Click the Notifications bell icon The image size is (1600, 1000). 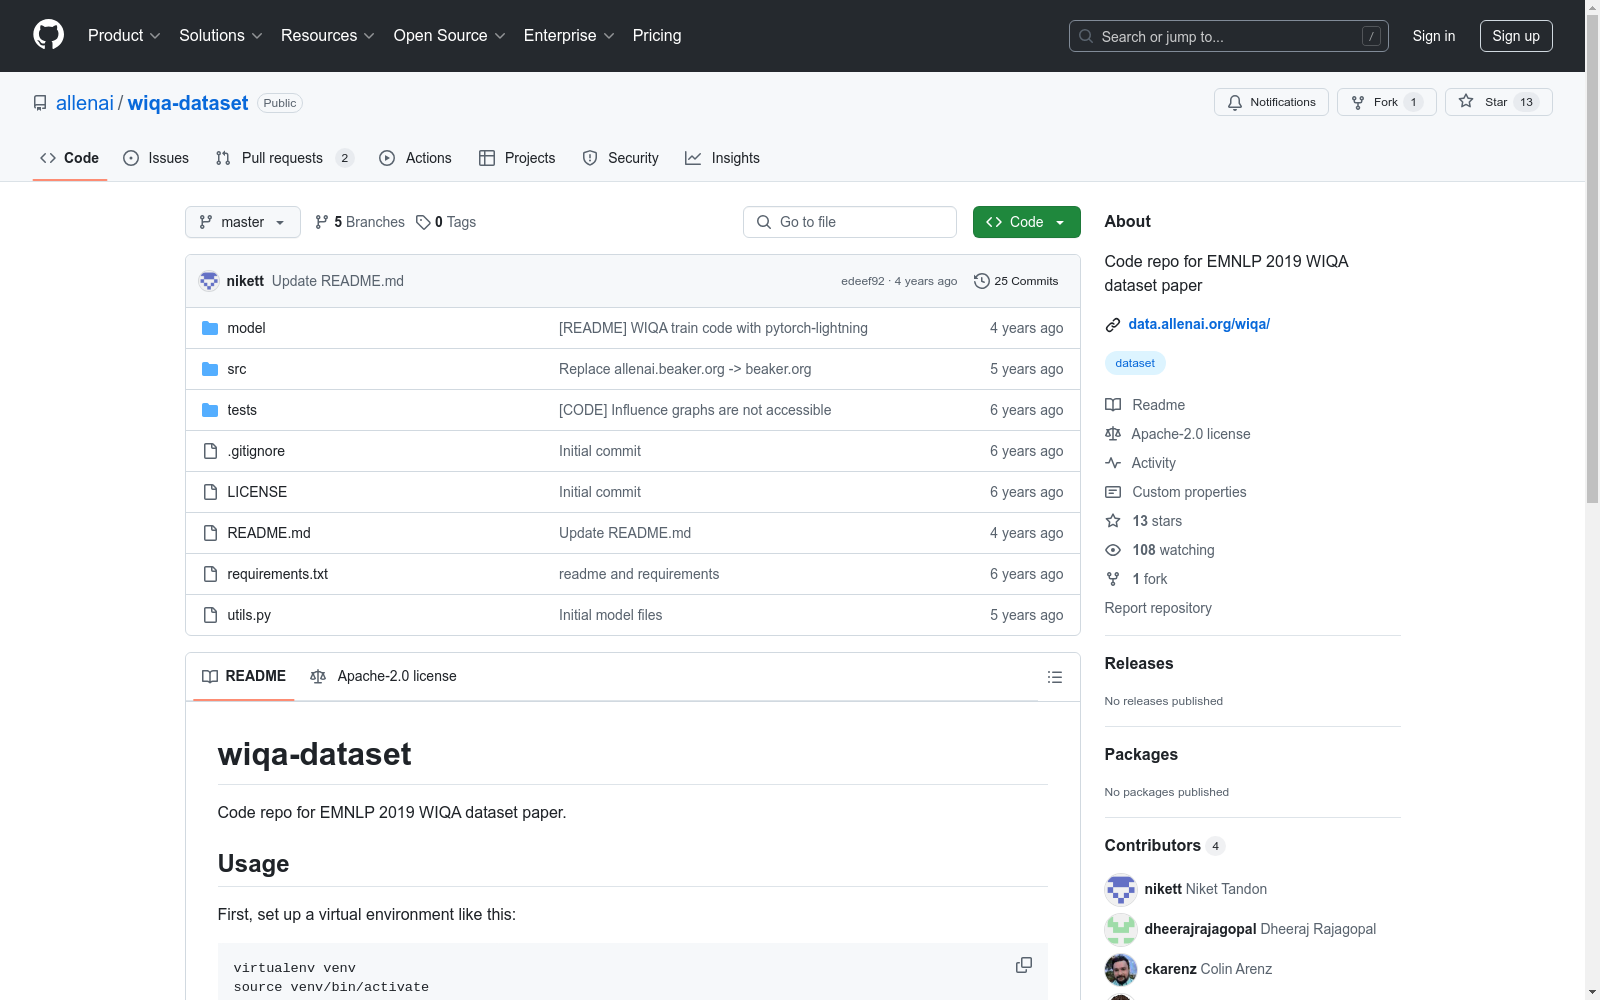(1235, 102)
